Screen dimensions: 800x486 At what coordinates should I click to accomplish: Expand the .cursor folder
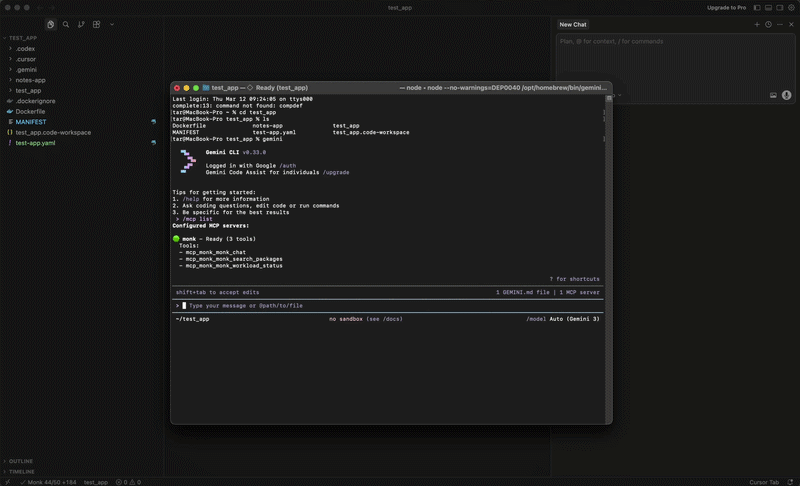(26, 59)
